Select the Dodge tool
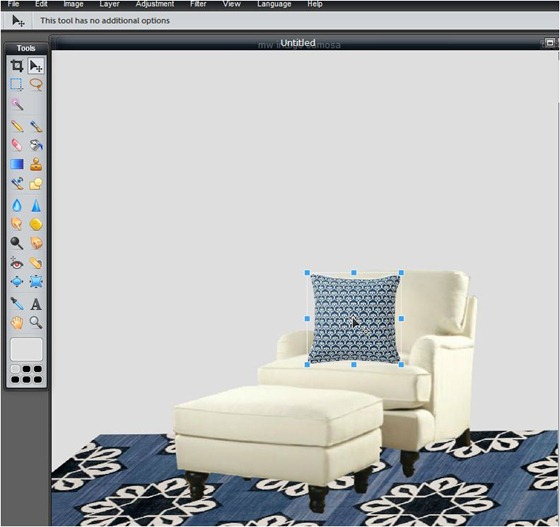Image resolution: width=560 pixels, height=527 pixels. point(16,243)
